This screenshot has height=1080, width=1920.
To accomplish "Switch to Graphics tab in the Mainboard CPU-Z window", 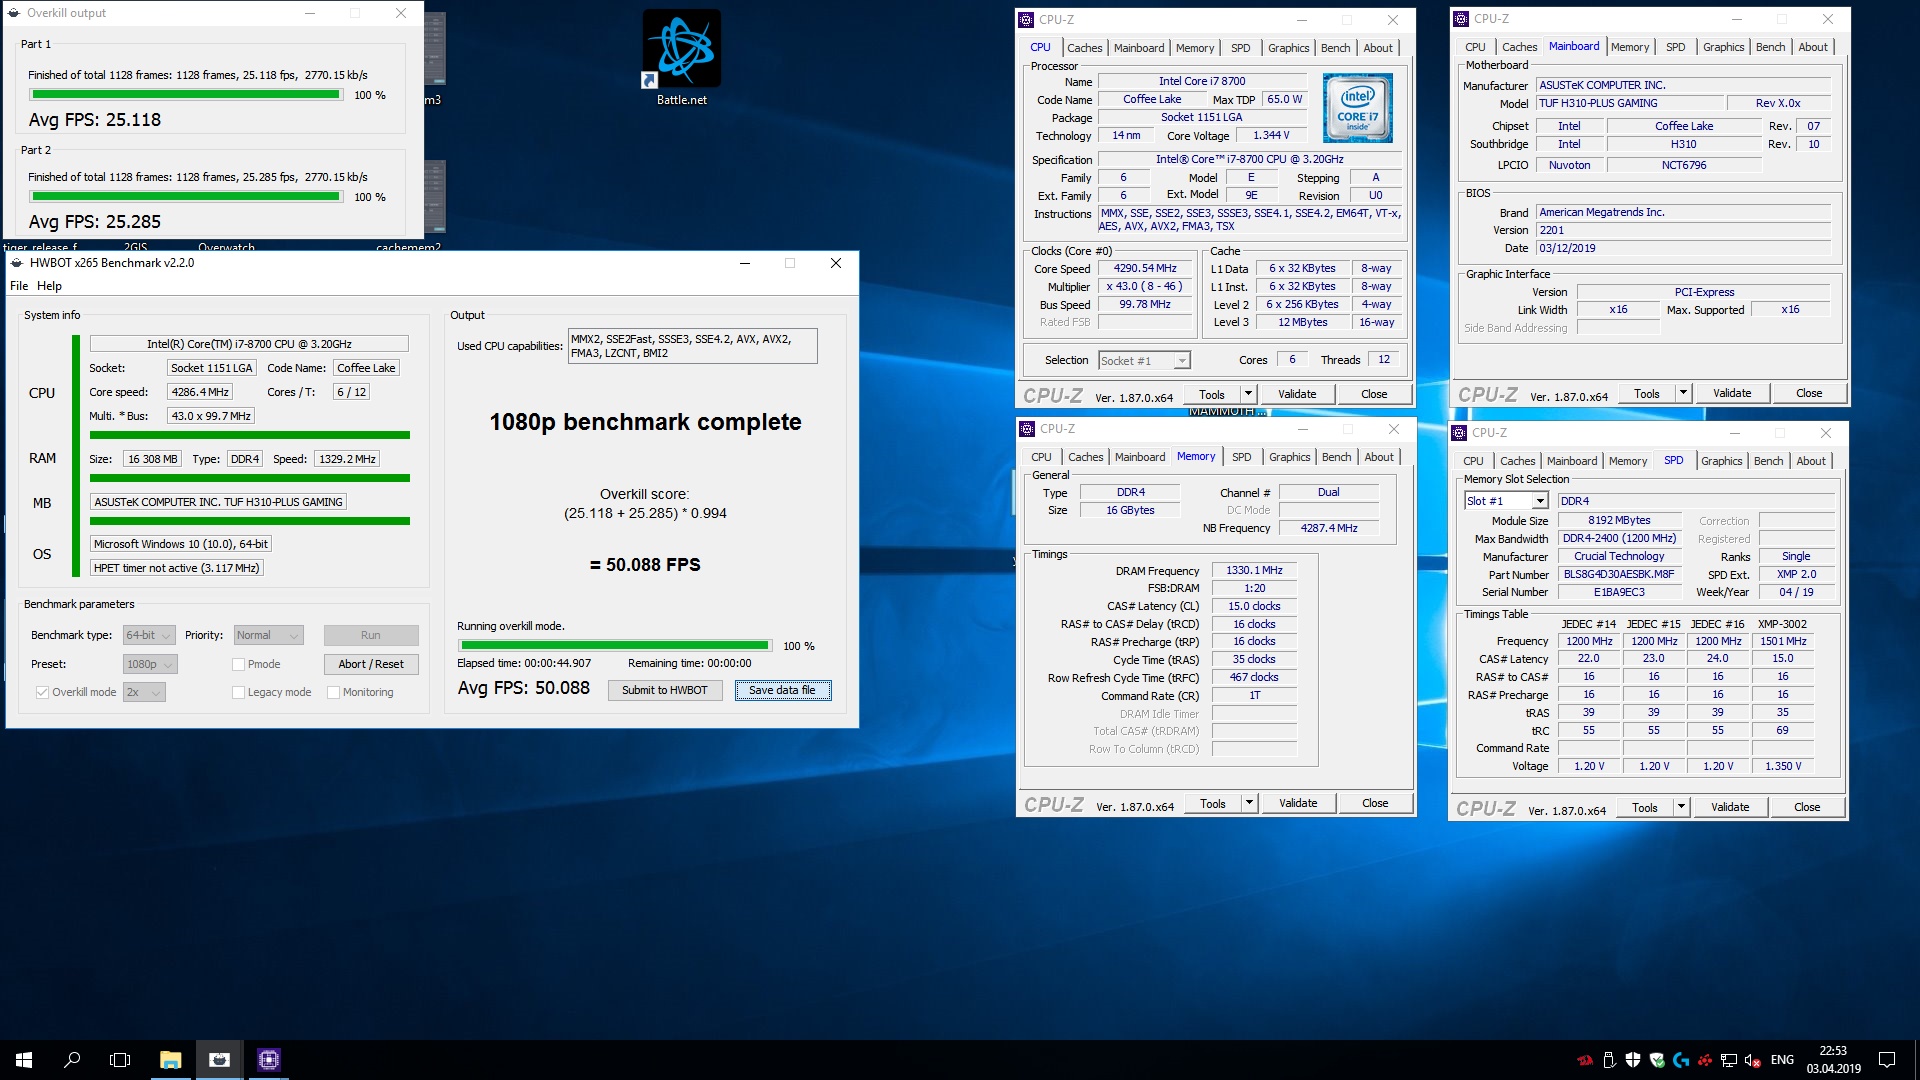I will point(1723,47).
